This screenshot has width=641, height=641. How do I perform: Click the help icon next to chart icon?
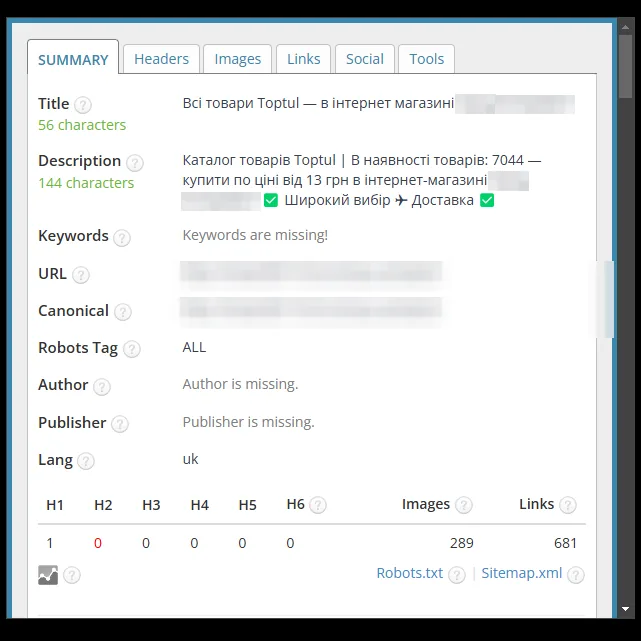(x=72, y=575)
